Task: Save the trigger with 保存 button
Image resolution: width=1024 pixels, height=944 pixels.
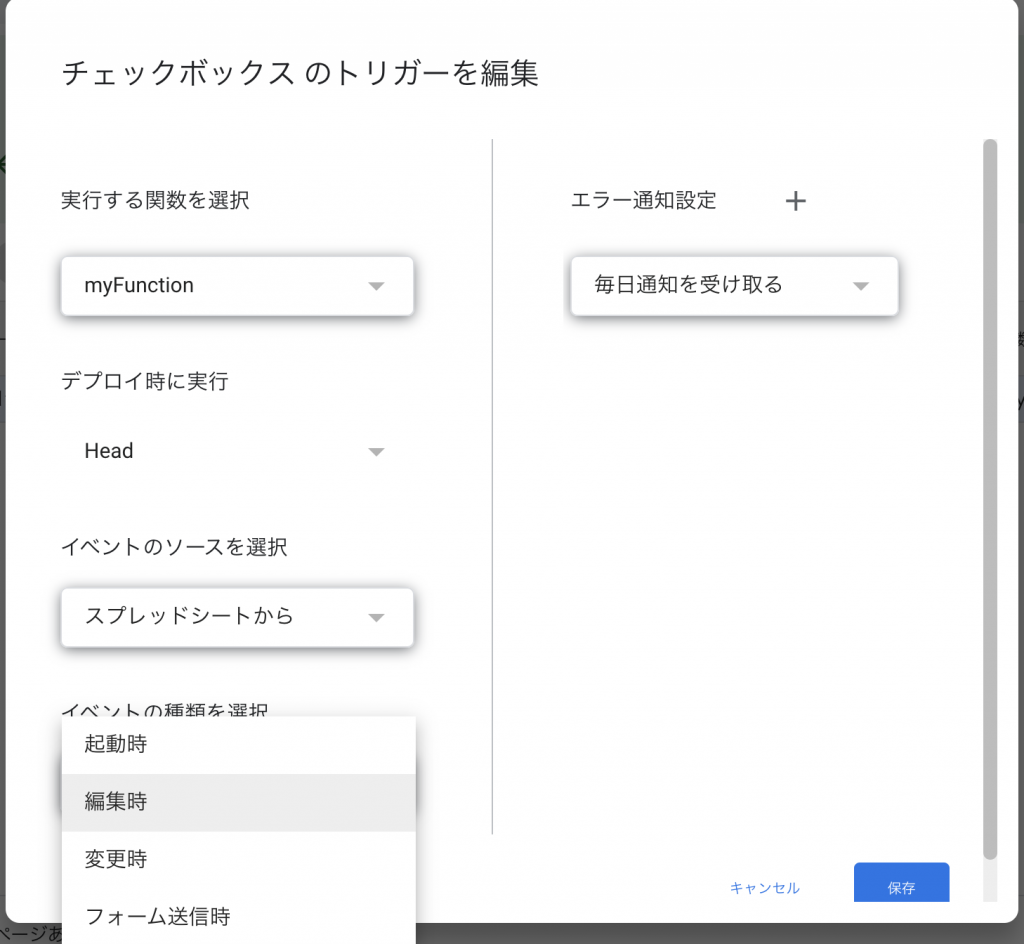Action: [x=901, y=883]
